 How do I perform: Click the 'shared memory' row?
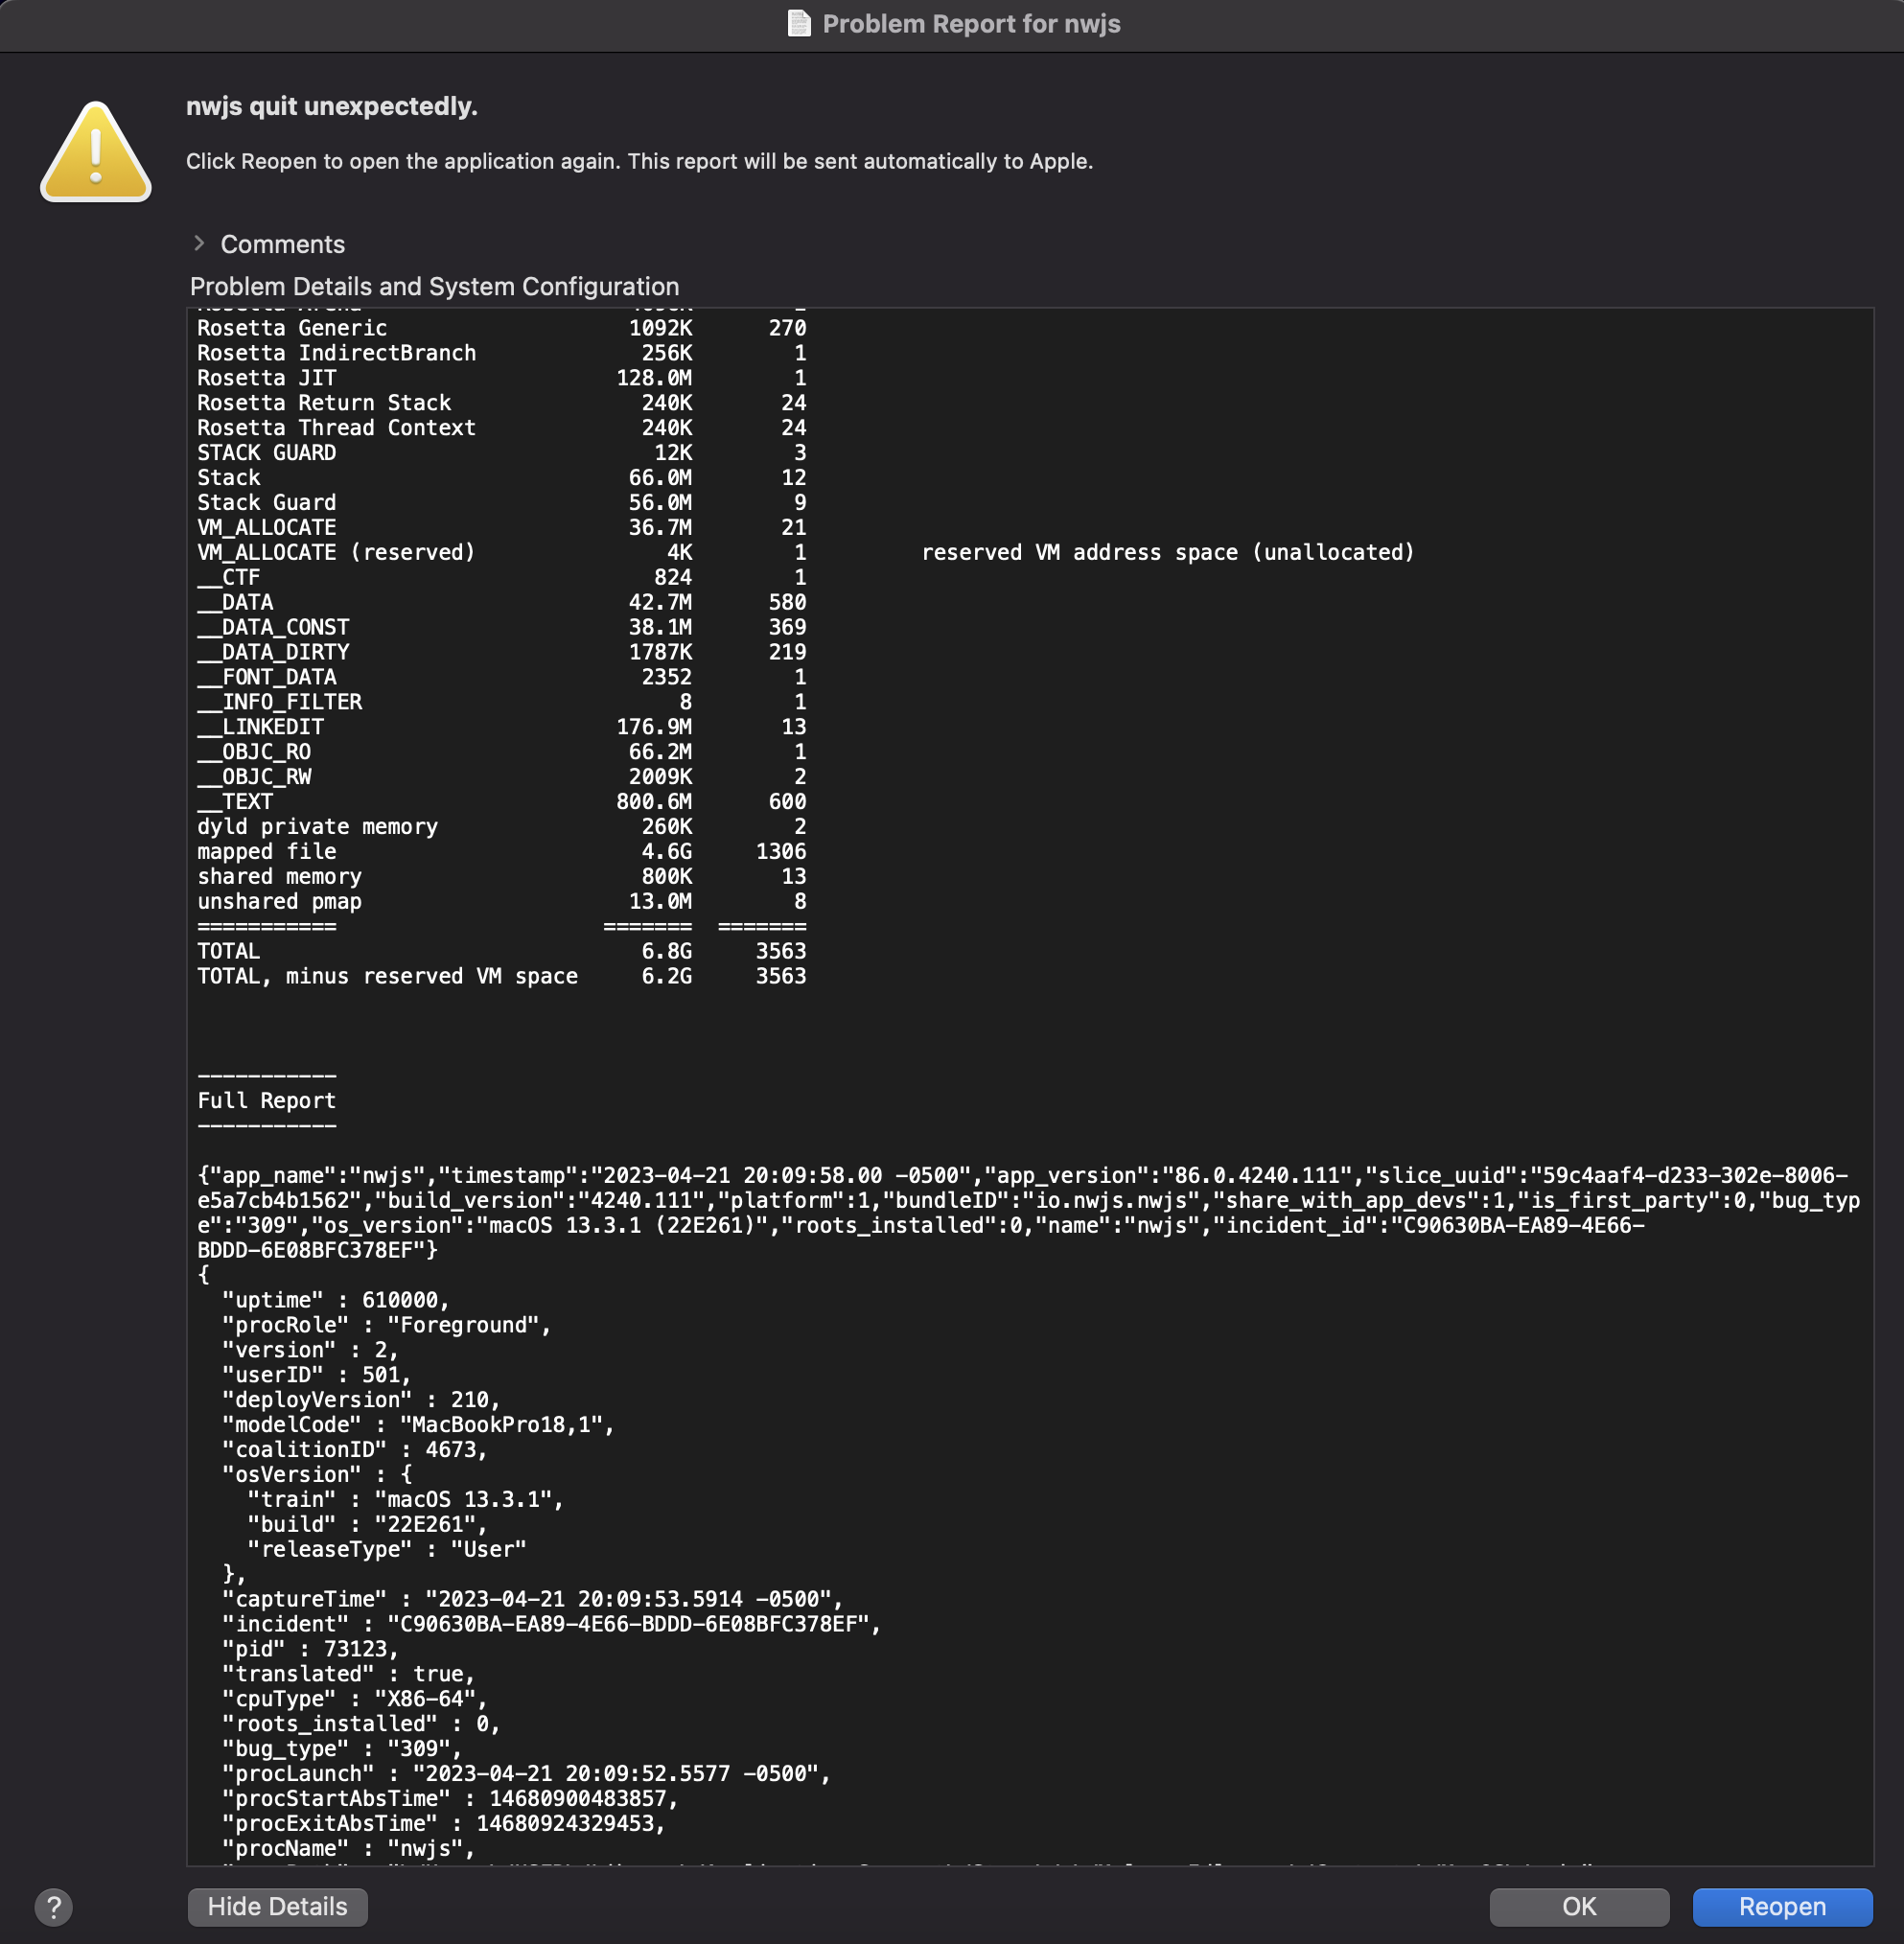(x=501, y=876)
